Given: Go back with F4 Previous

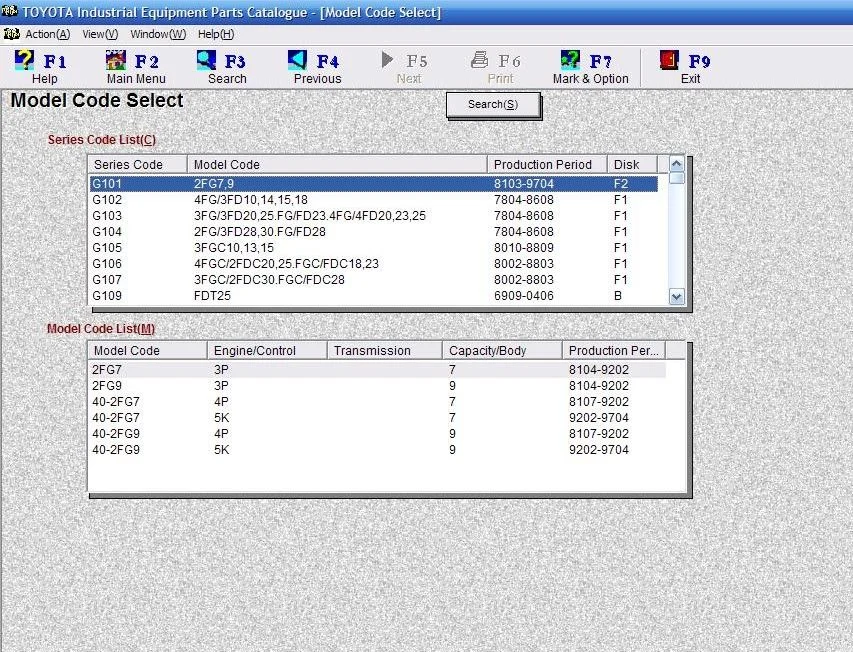Looking at the screenshot, I should (x=317, y=67).
